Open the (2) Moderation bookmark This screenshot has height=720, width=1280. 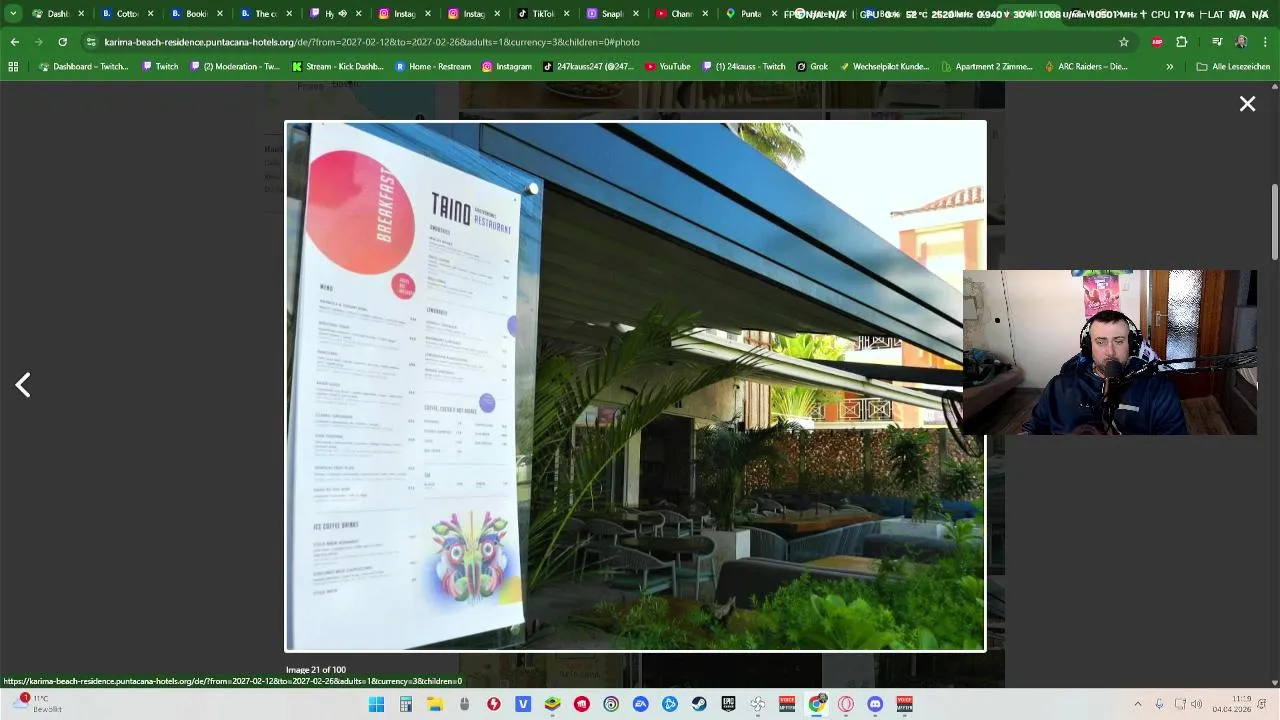point(235,66)
